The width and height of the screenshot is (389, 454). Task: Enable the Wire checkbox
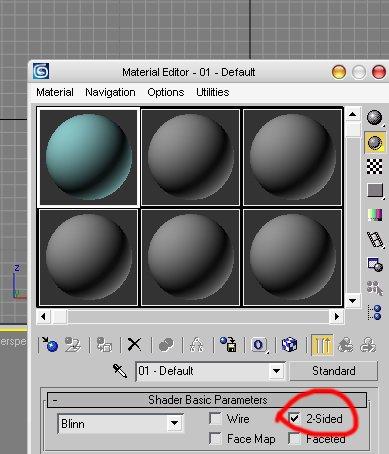coord(215,418)
